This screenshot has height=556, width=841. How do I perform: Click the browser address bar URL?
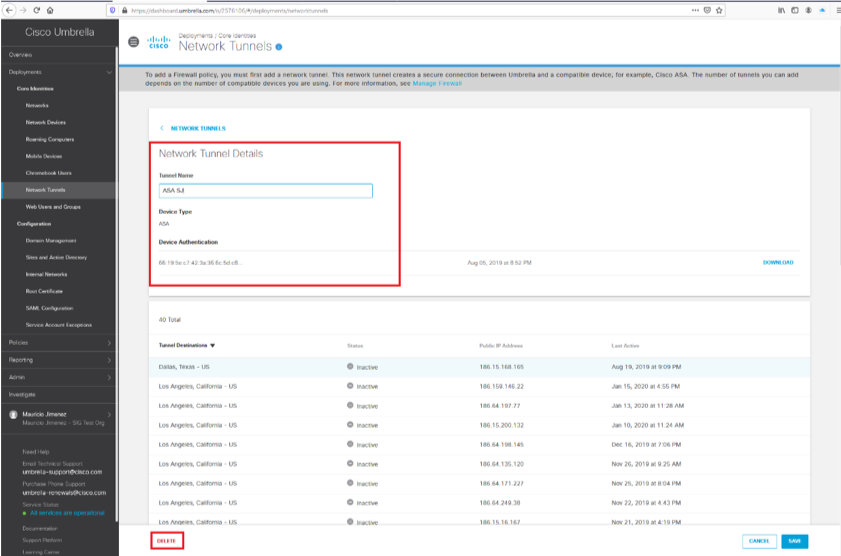click(230, 11)
